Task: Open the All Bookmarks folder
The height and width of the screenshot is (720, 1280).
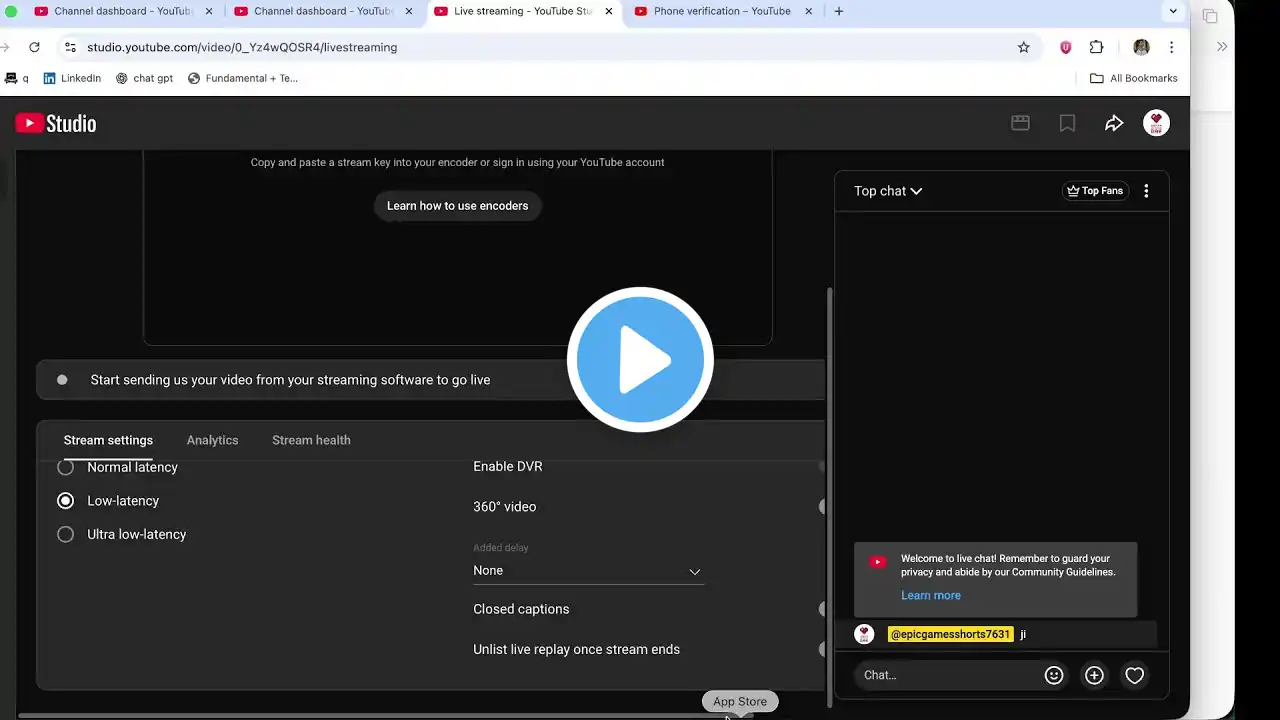Action: [x=1134, y=78]
